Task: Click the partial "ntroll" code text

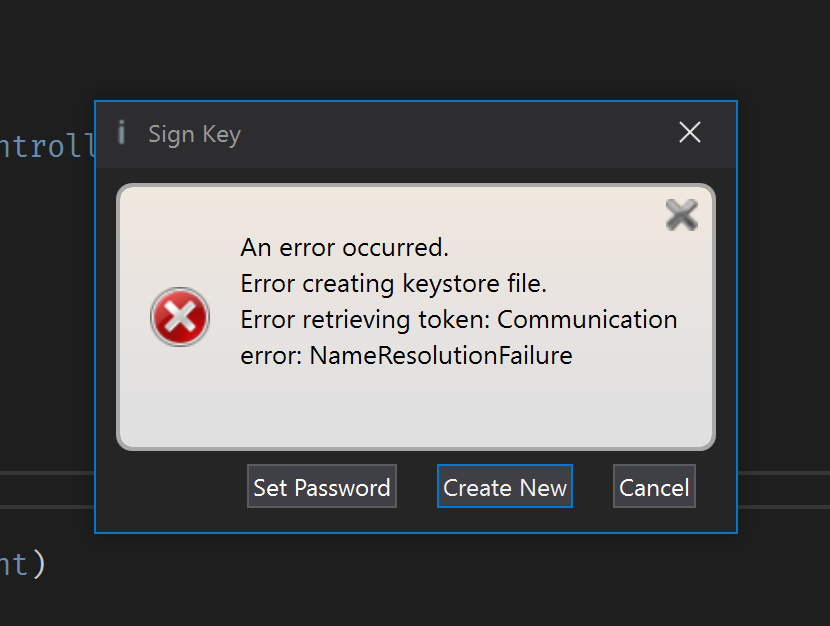Action: click(46, 147)
